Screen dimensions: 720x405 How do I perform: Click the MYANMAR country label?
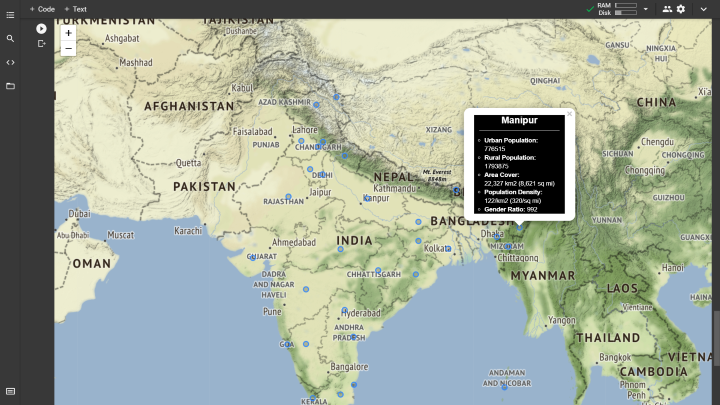pos(543,276)
